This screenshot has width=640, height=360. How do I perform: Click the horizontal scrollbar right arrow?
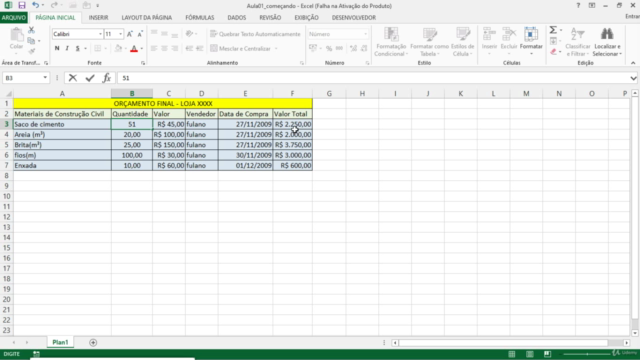tap(627, 343)
